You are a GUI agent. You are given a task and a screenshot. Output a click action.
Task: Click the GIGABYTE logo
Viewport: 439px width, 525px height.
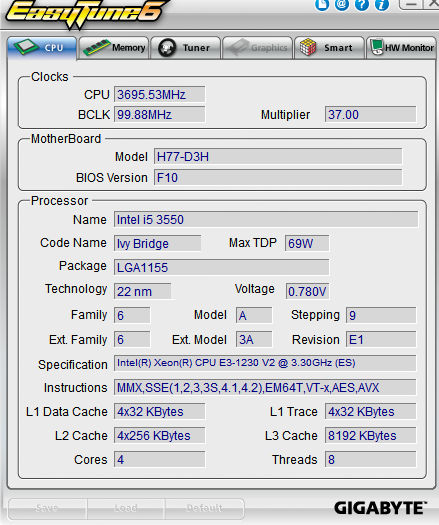point(380,508)
